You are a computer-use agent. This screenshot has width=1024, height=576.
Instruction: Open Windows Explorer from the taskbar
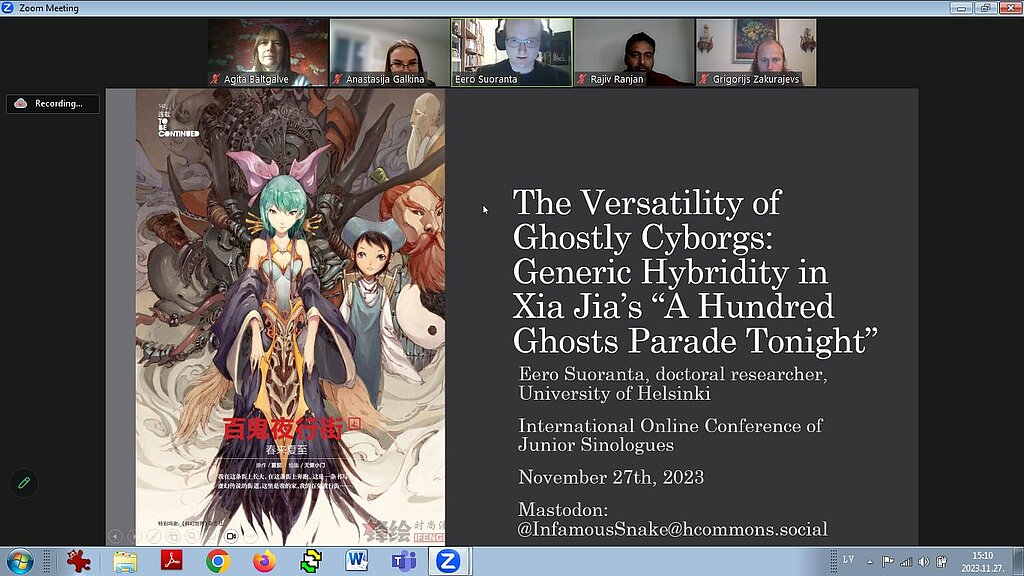[x=125, y=562]
